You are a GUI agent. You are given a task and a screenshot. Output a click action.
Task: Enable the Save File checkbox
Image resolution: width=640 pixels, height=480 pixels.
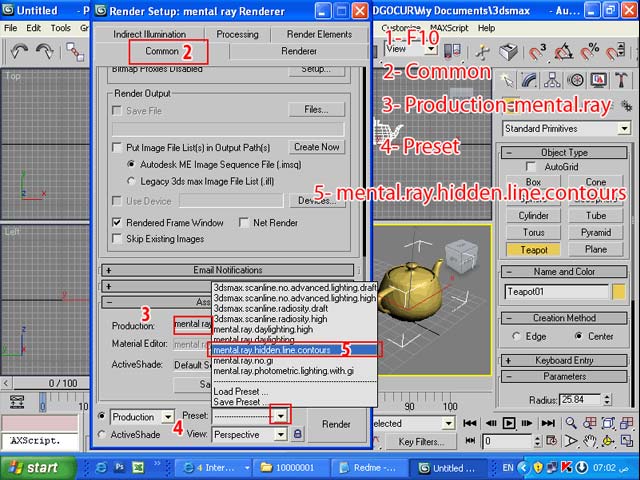coord(117,111)
